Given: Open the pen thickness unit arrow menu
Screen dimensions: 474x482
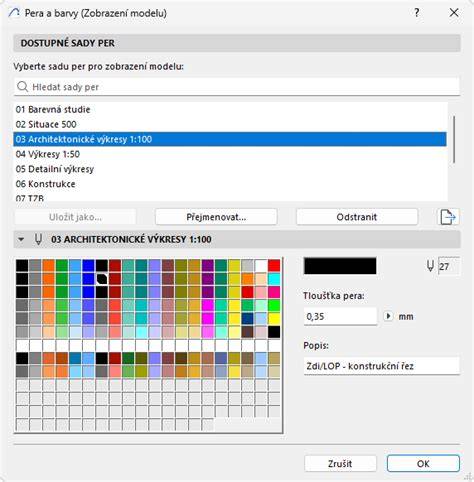Looking at the screenshot, I should click(388, 316).
